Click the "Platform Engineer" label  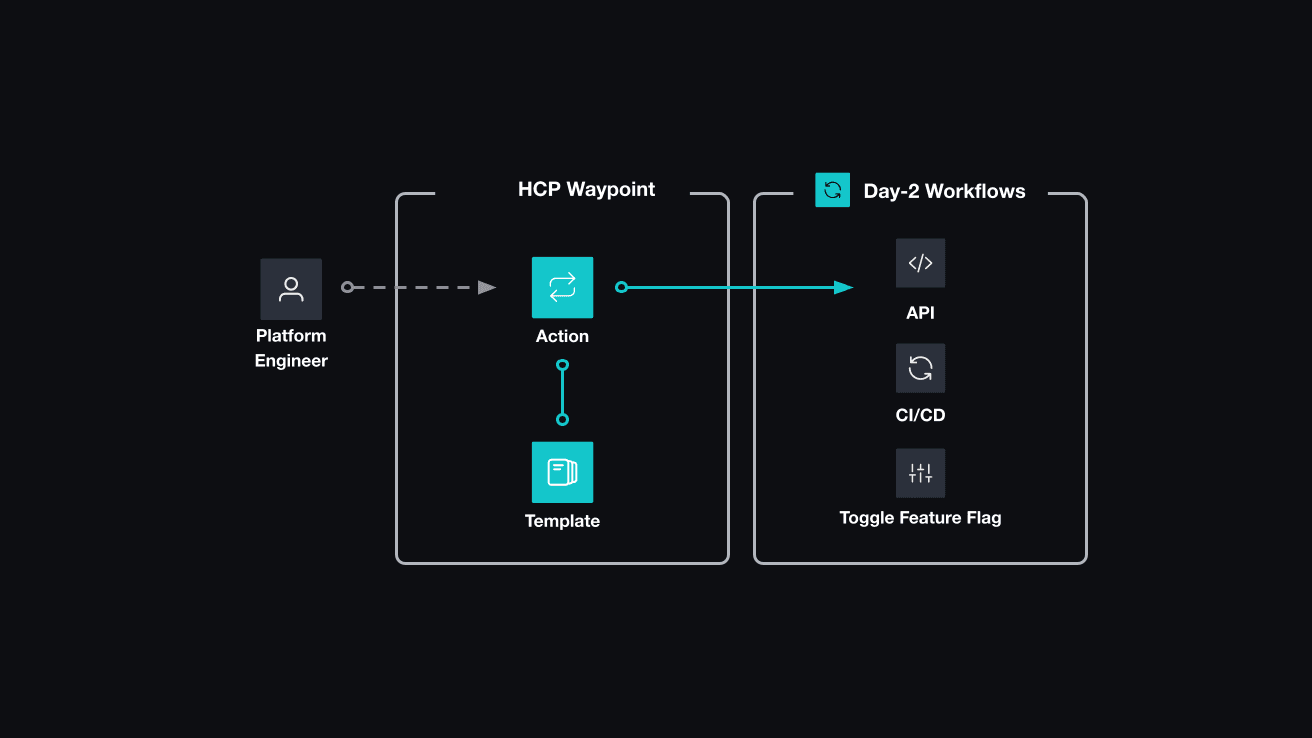(291, 348)
